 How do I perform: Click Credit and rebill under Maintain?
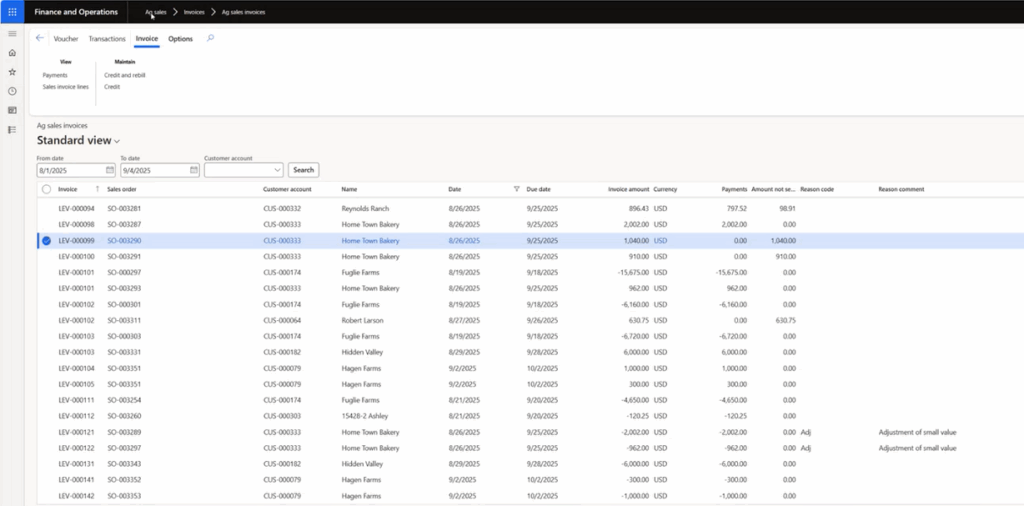[125, 75]
